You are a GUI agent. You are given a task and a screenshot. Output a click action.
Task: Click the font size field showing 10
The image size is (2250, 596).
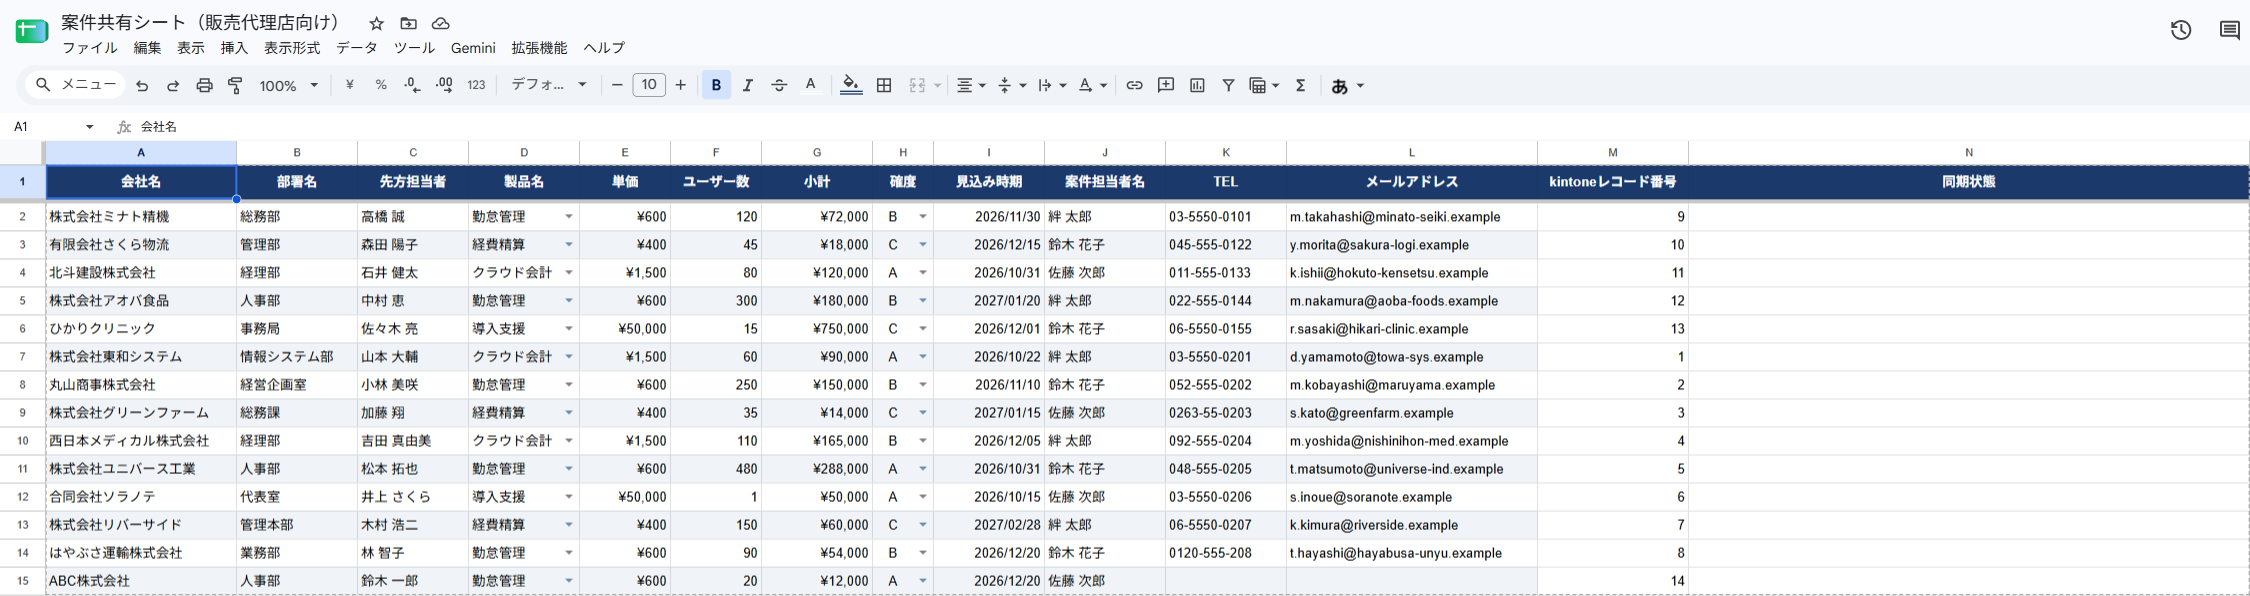[x=649, y=86]
